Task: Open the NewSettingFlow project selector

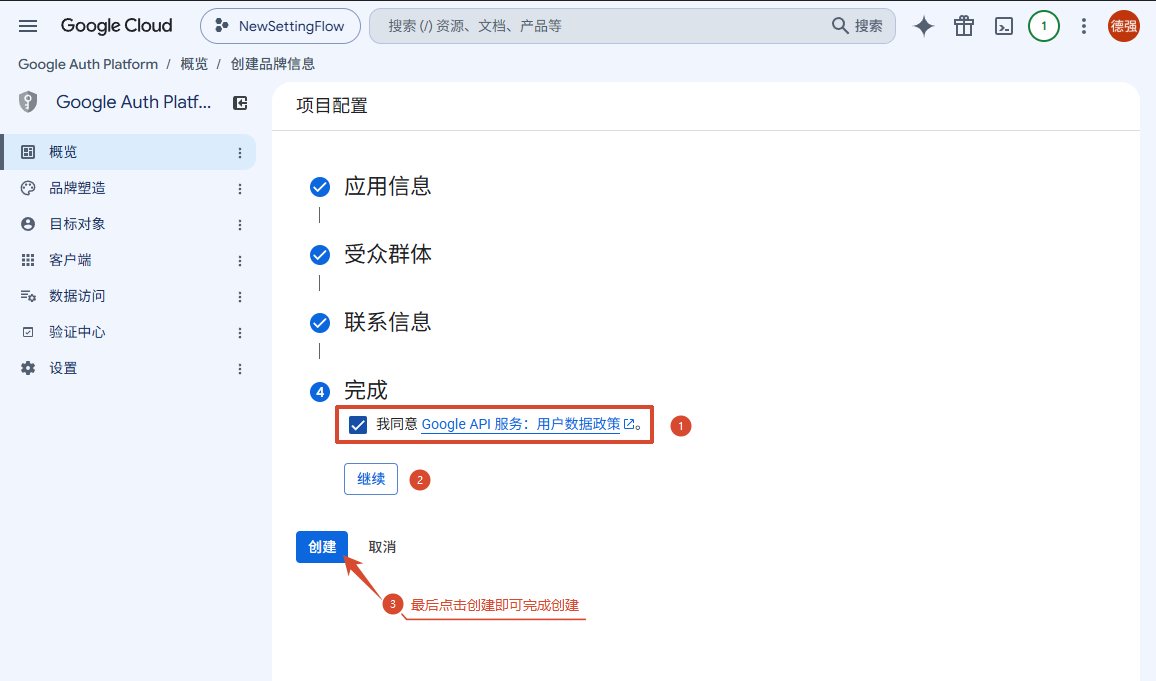Action: [280, 26]
